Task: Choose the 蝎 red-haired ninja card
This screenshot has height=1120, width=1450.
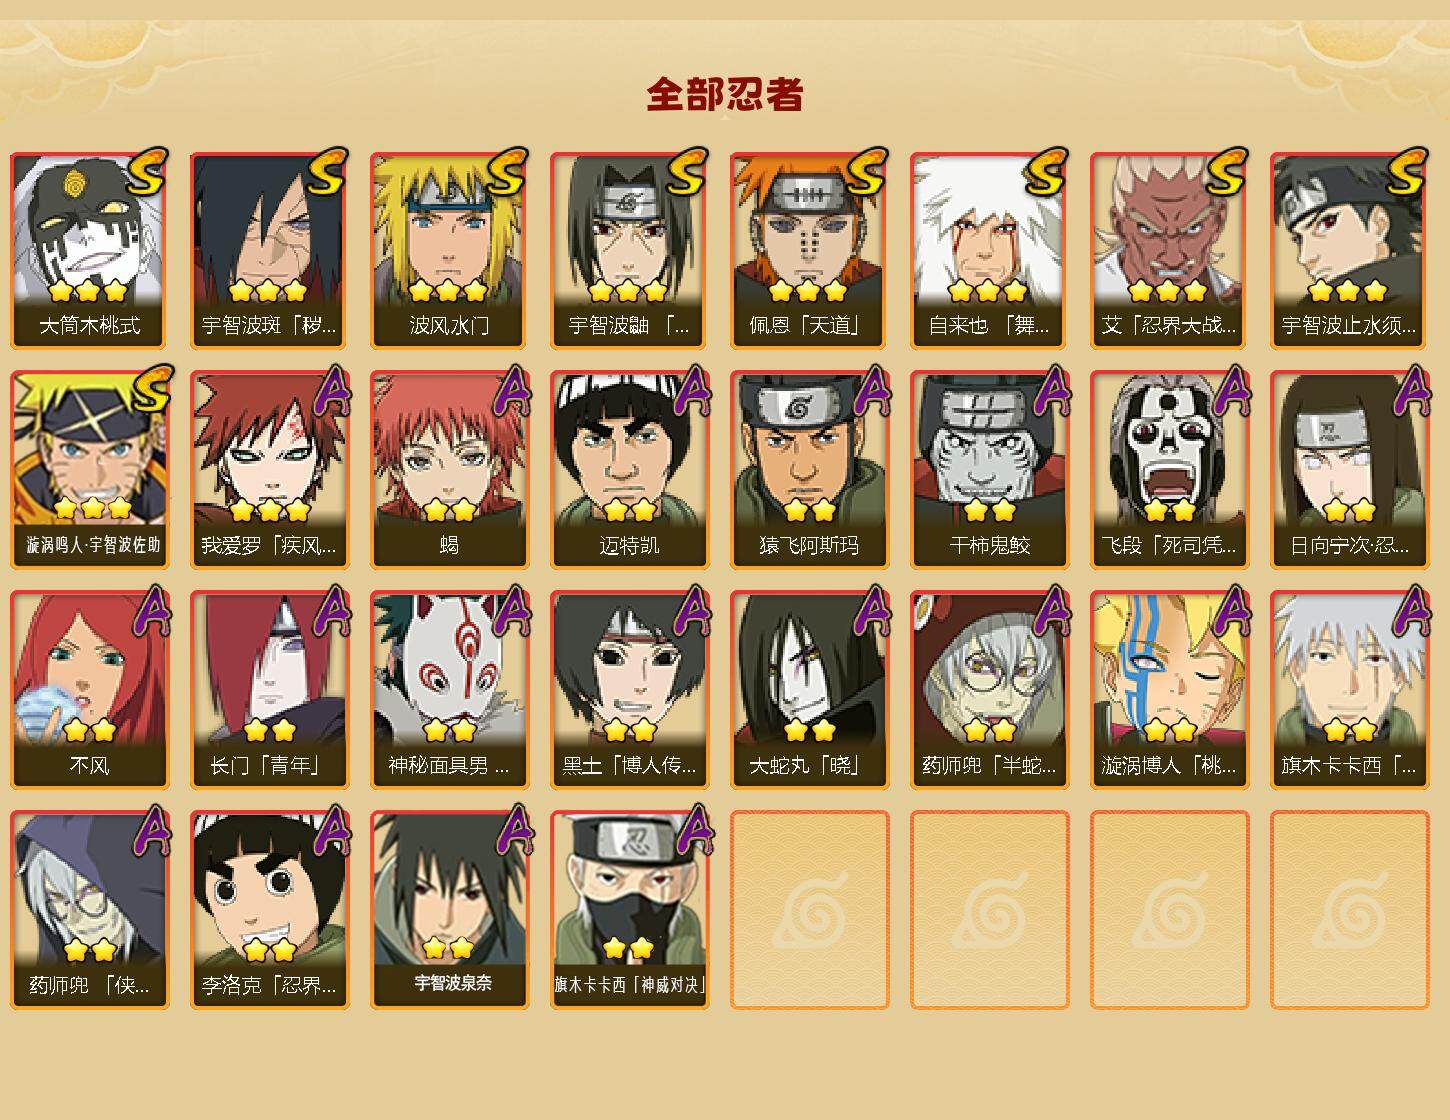Action: pyautogui.click(x=450, y=470)
